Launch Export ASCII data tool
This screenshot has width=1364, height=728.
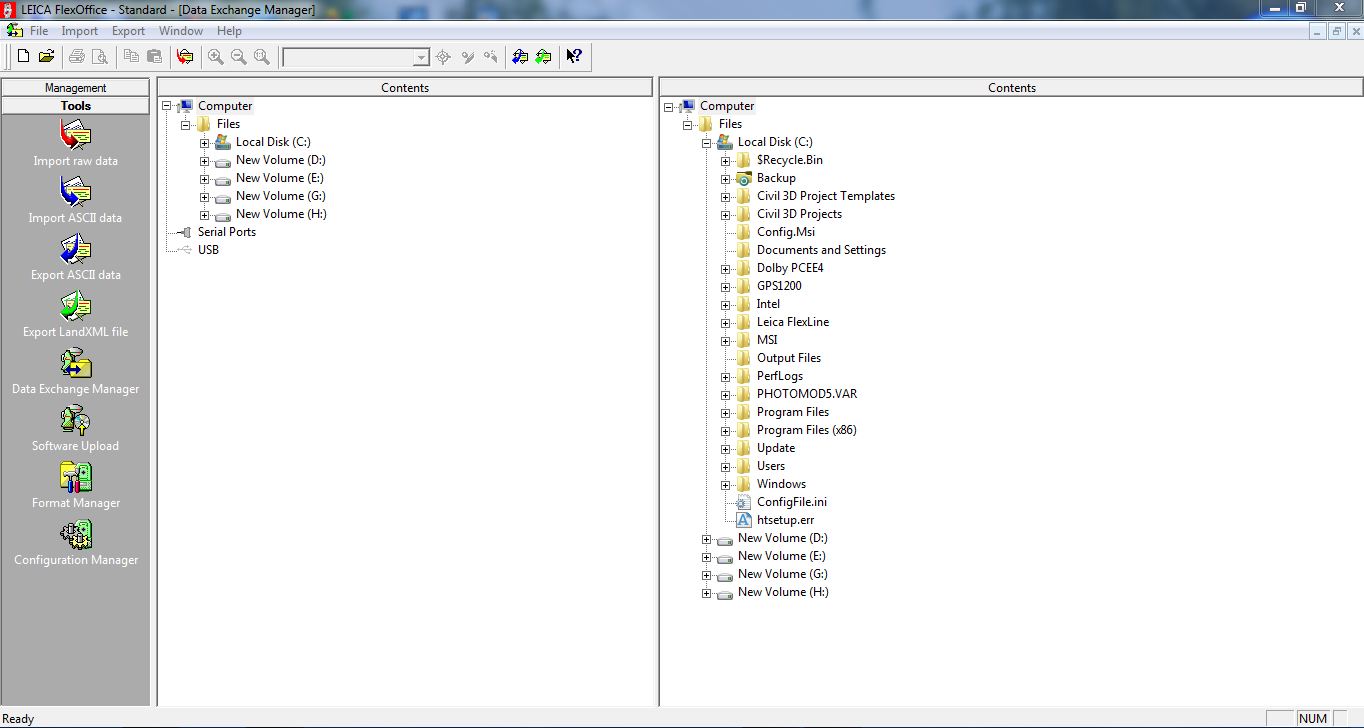click(x=75, y=257)
